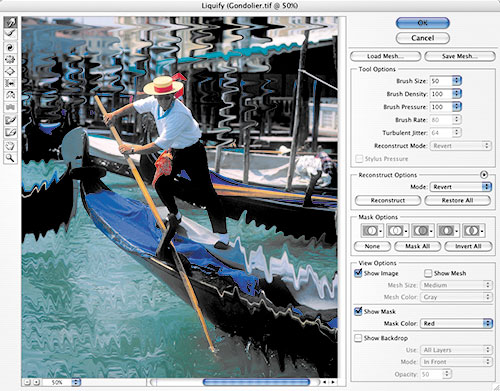Click the Replace Selection mask icon
The image size is (500, 391).
coord(372,231)
